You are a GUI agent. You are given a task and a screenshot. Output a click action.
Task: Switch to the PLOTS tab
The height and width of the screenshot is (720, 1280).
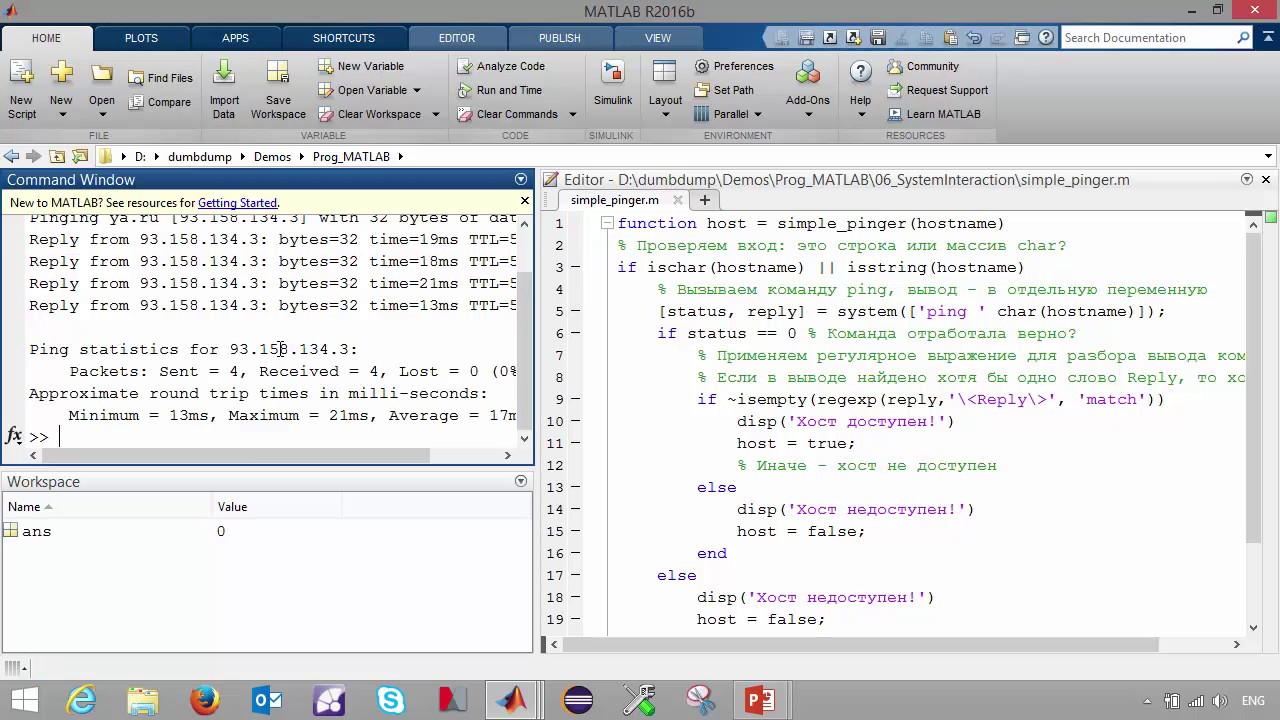(141, 38)
